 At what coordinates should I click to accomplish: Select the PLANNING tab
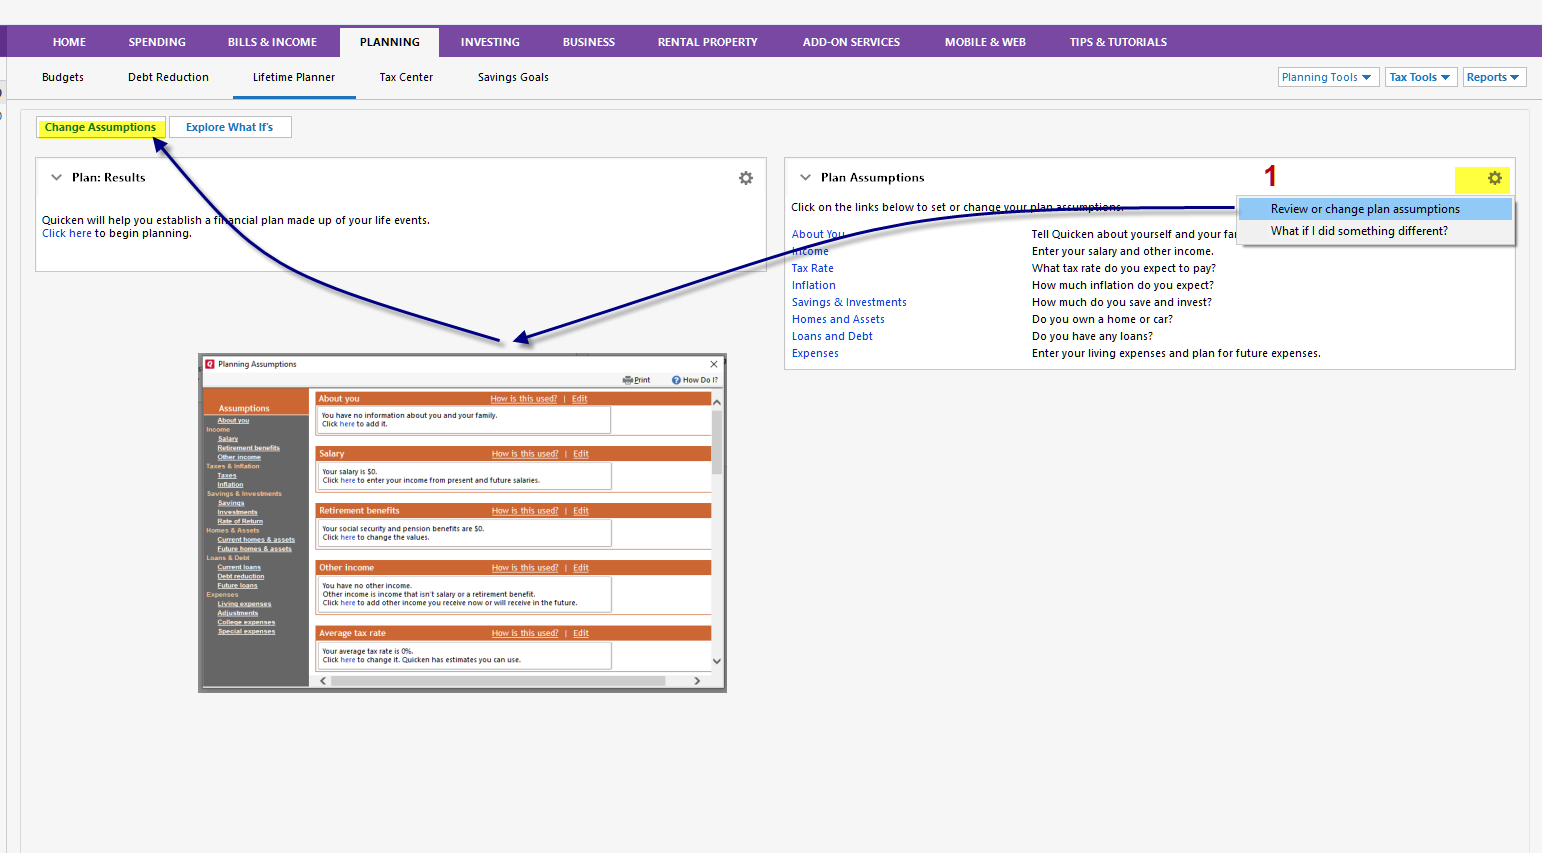(x=390, y=42)
